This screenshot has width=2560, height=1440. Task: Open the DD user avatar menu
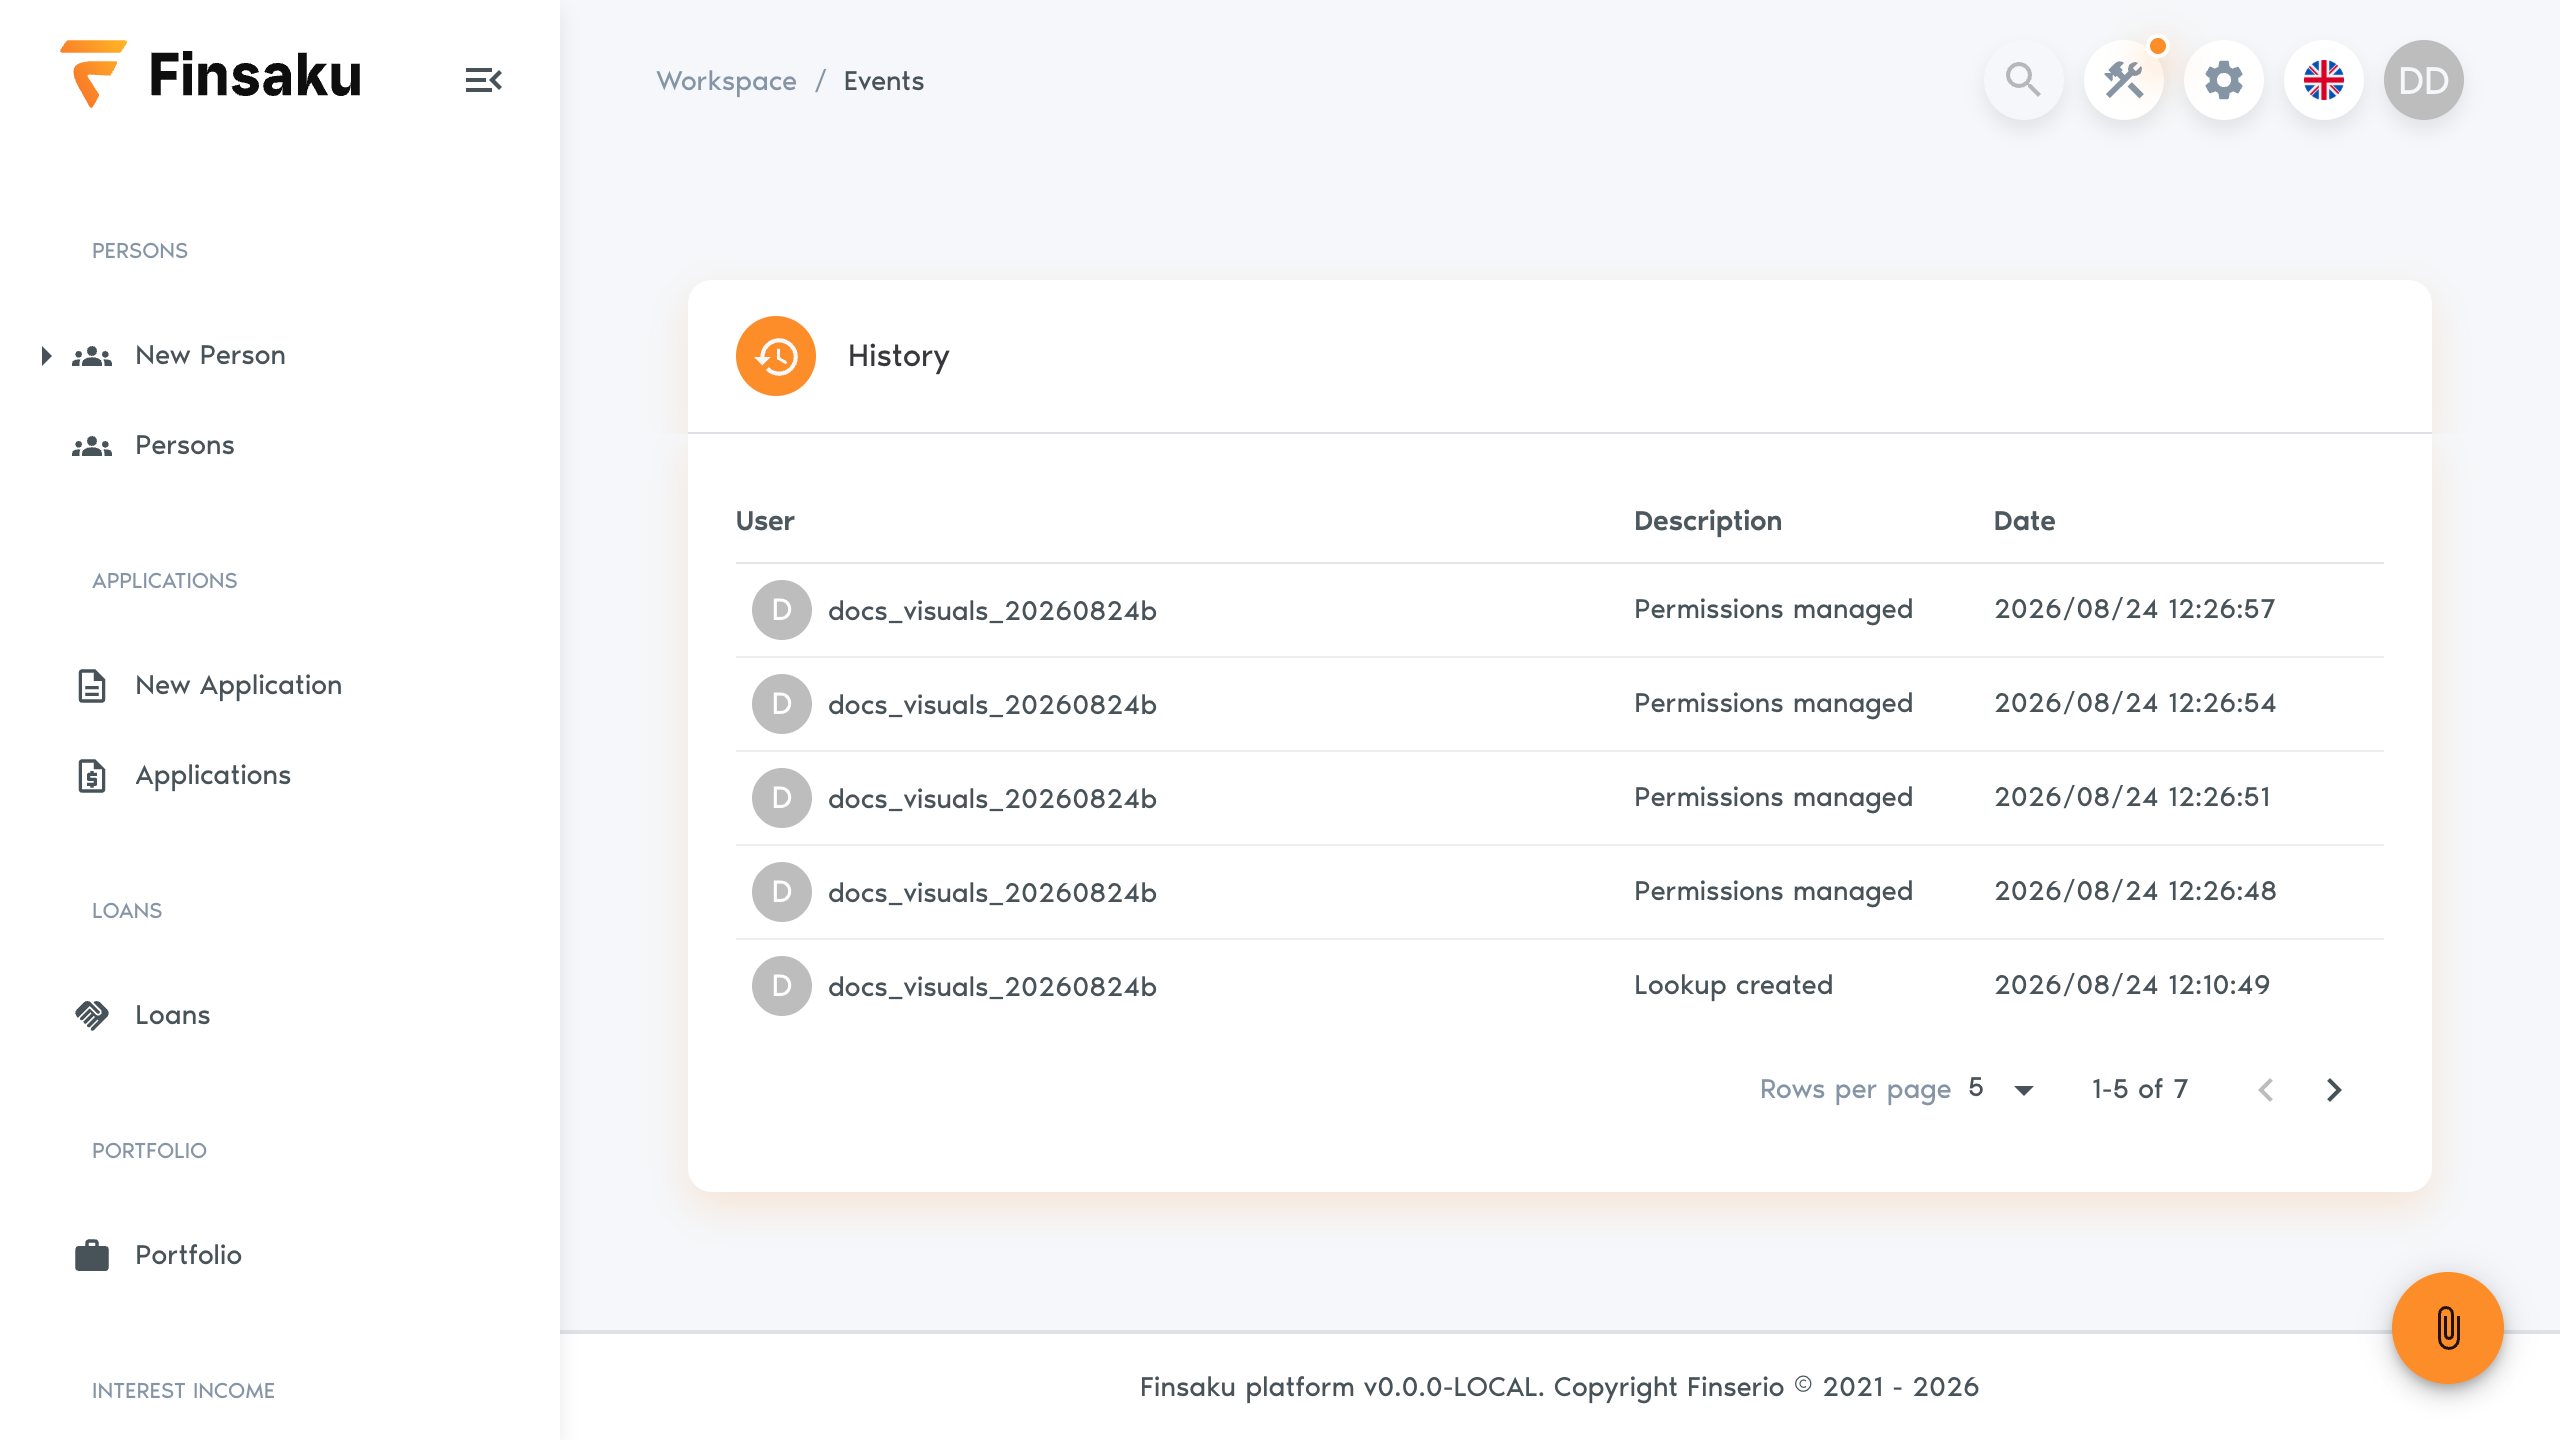pyautogui.click(x=2423, y=80)
